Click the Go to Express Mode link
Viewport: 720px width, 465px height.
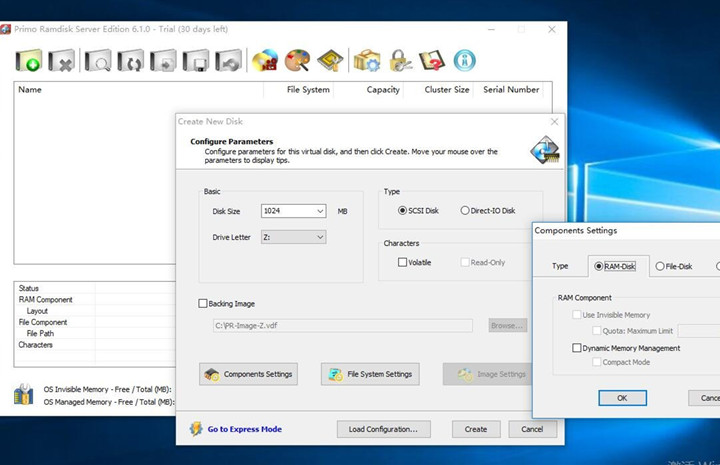pyautogui.click(x=244, y=429)
